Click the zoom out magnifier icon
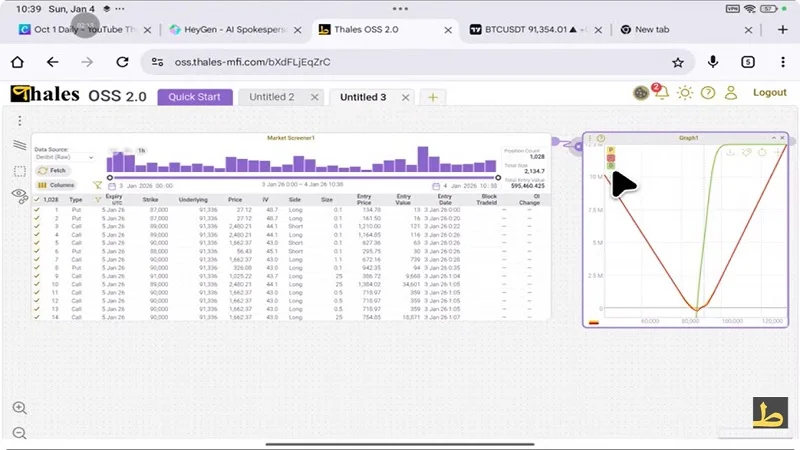The width and height of the screenshot is (800, 450). pyautogui.click(x=19, y=432)
